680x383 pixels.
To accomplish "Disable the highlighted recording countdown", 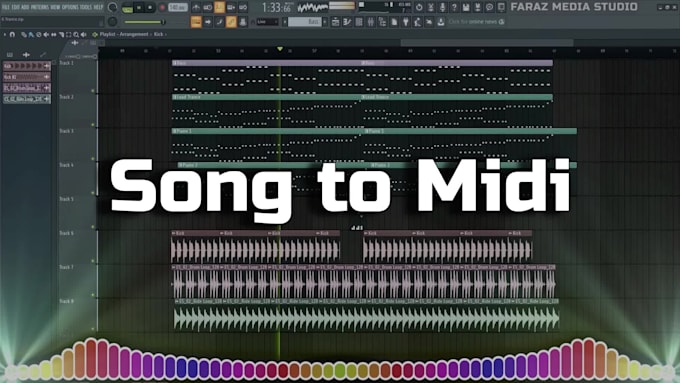I will click(x=219, y=7).
